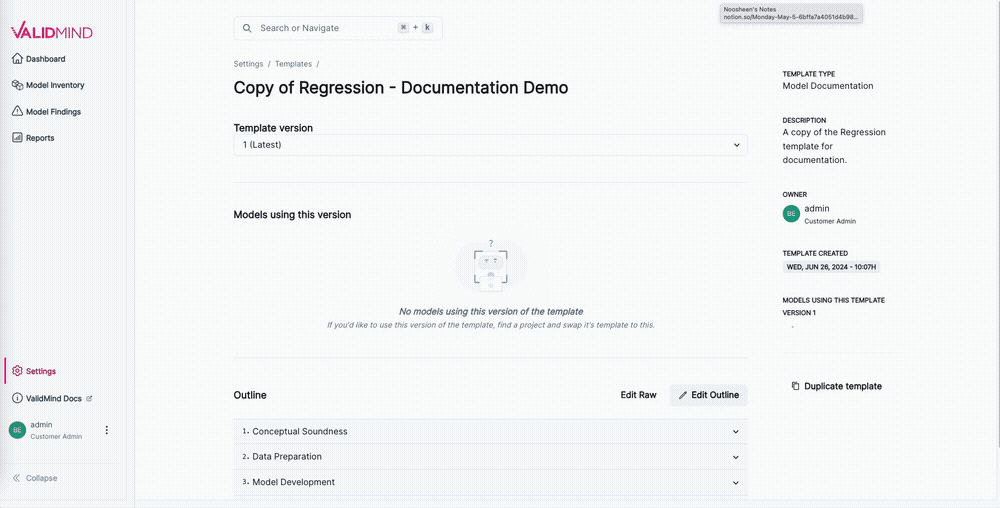This screenshot has width=1000, height=508.
Task: Navigate to Settings breadcrumb
Action: [x=248, y=64]
